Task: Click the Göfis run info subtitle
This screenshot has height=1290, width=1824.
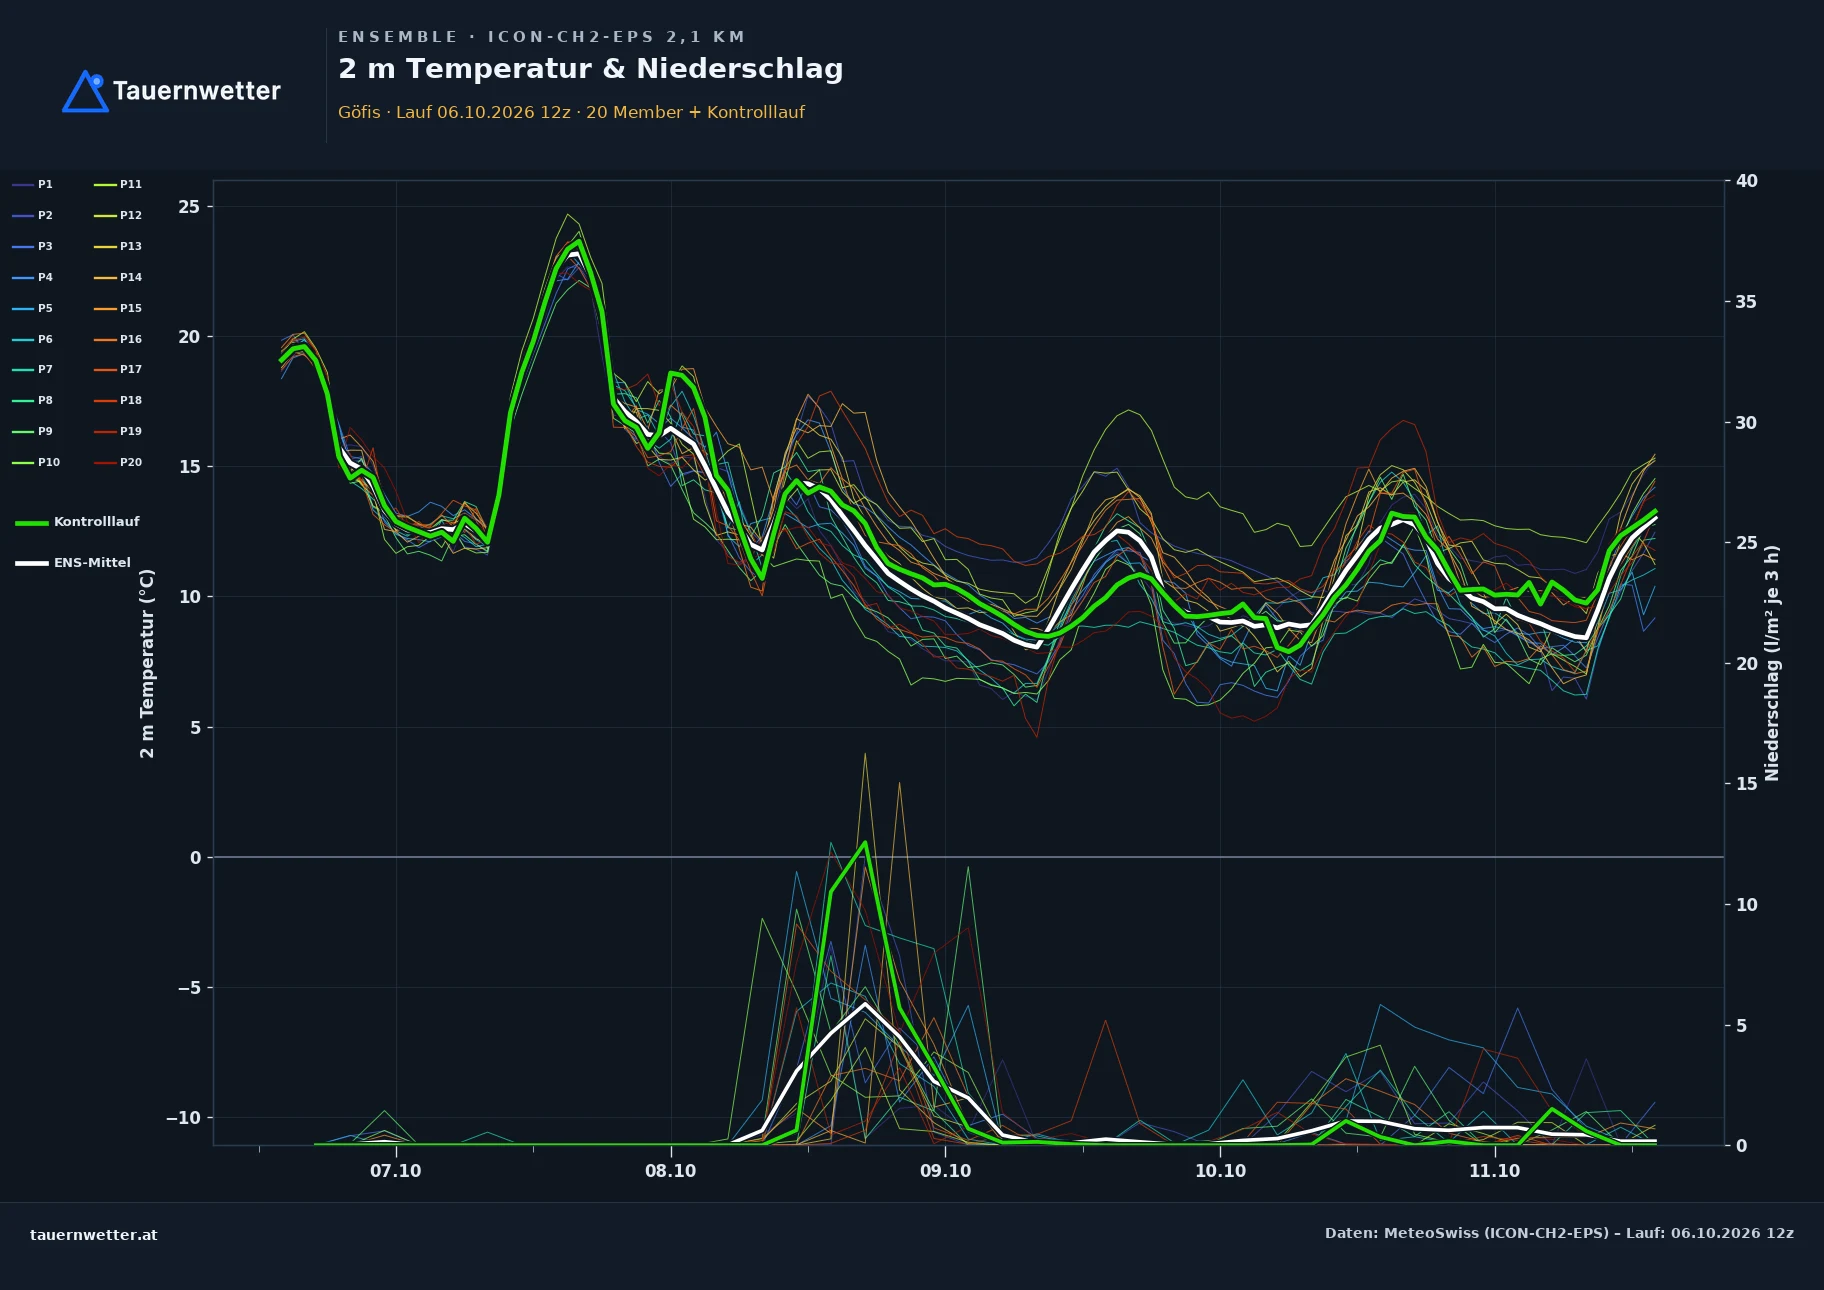Action: coord(571,112)
